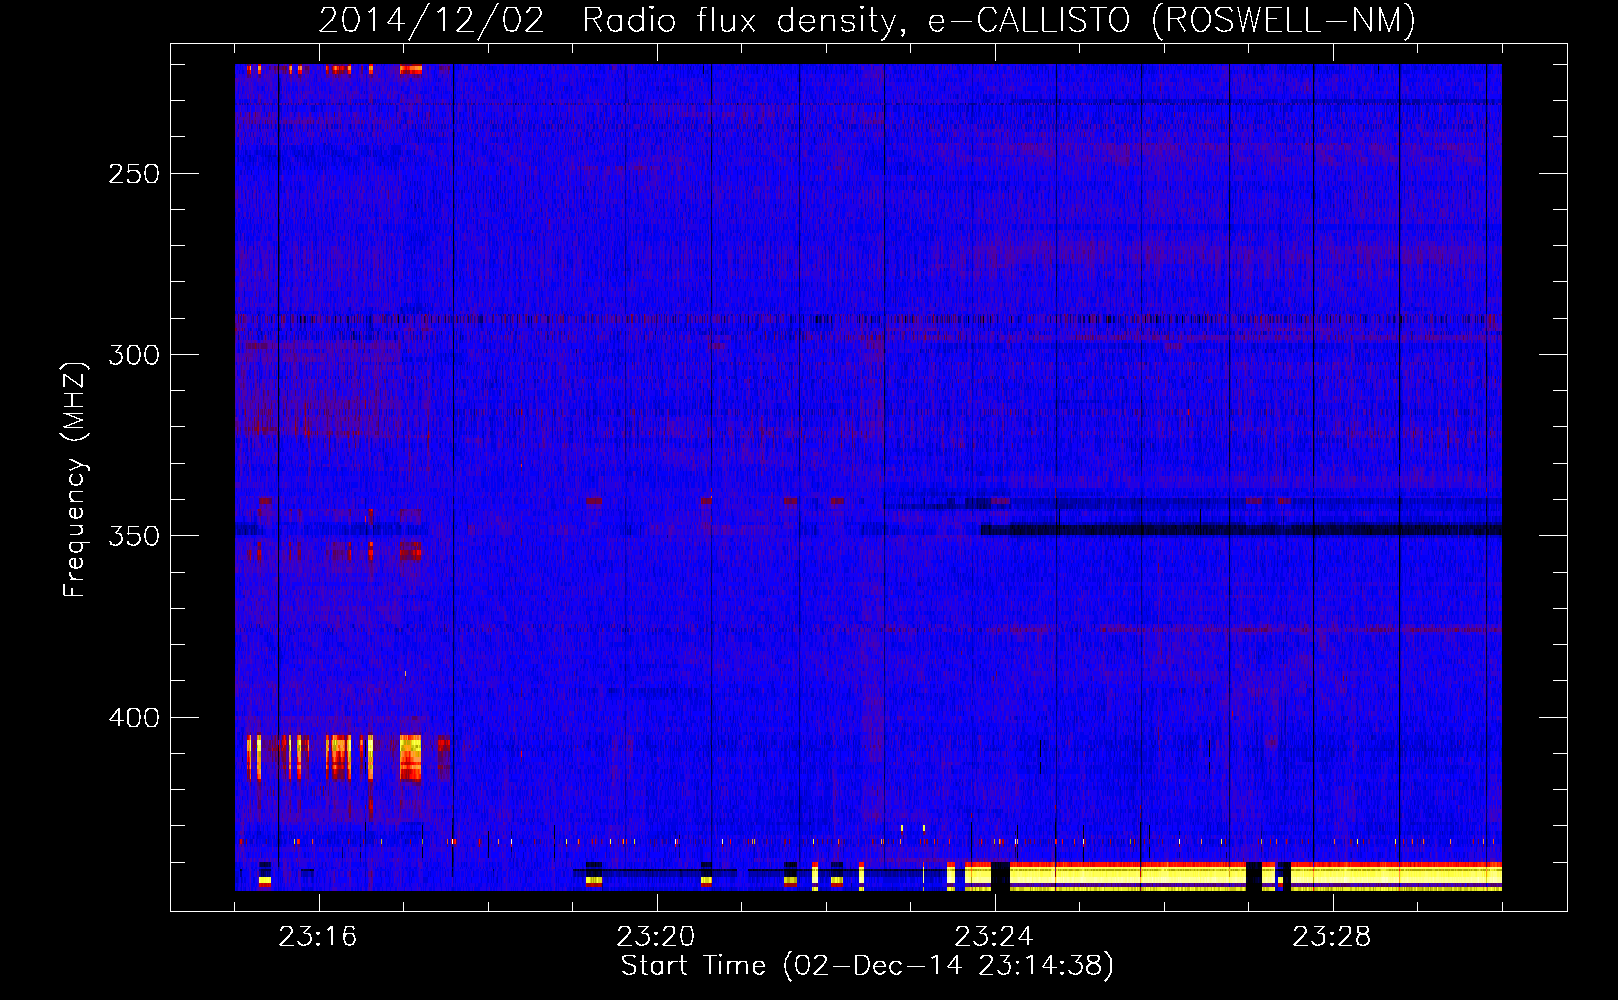Screen dimensions: 1618x1000
Task: Click the 23:20 time tick label
Action: pos(656,937)
